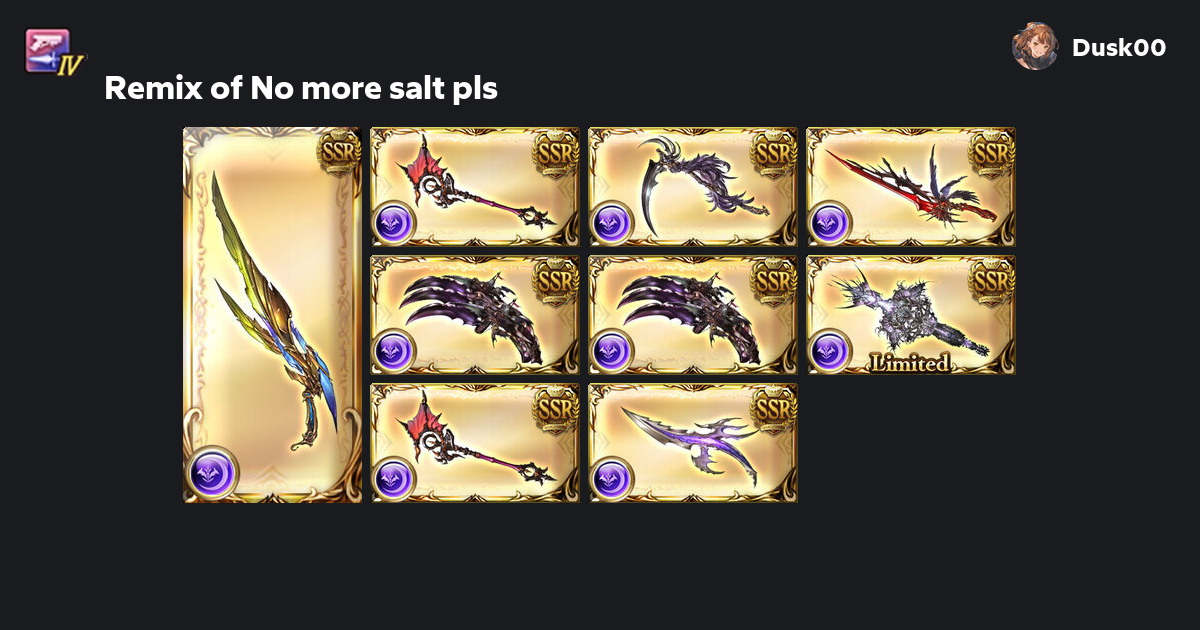Select the red blade with black wings
The width and height of the screenshot is (1200, 630).
[x=911, y=187]
